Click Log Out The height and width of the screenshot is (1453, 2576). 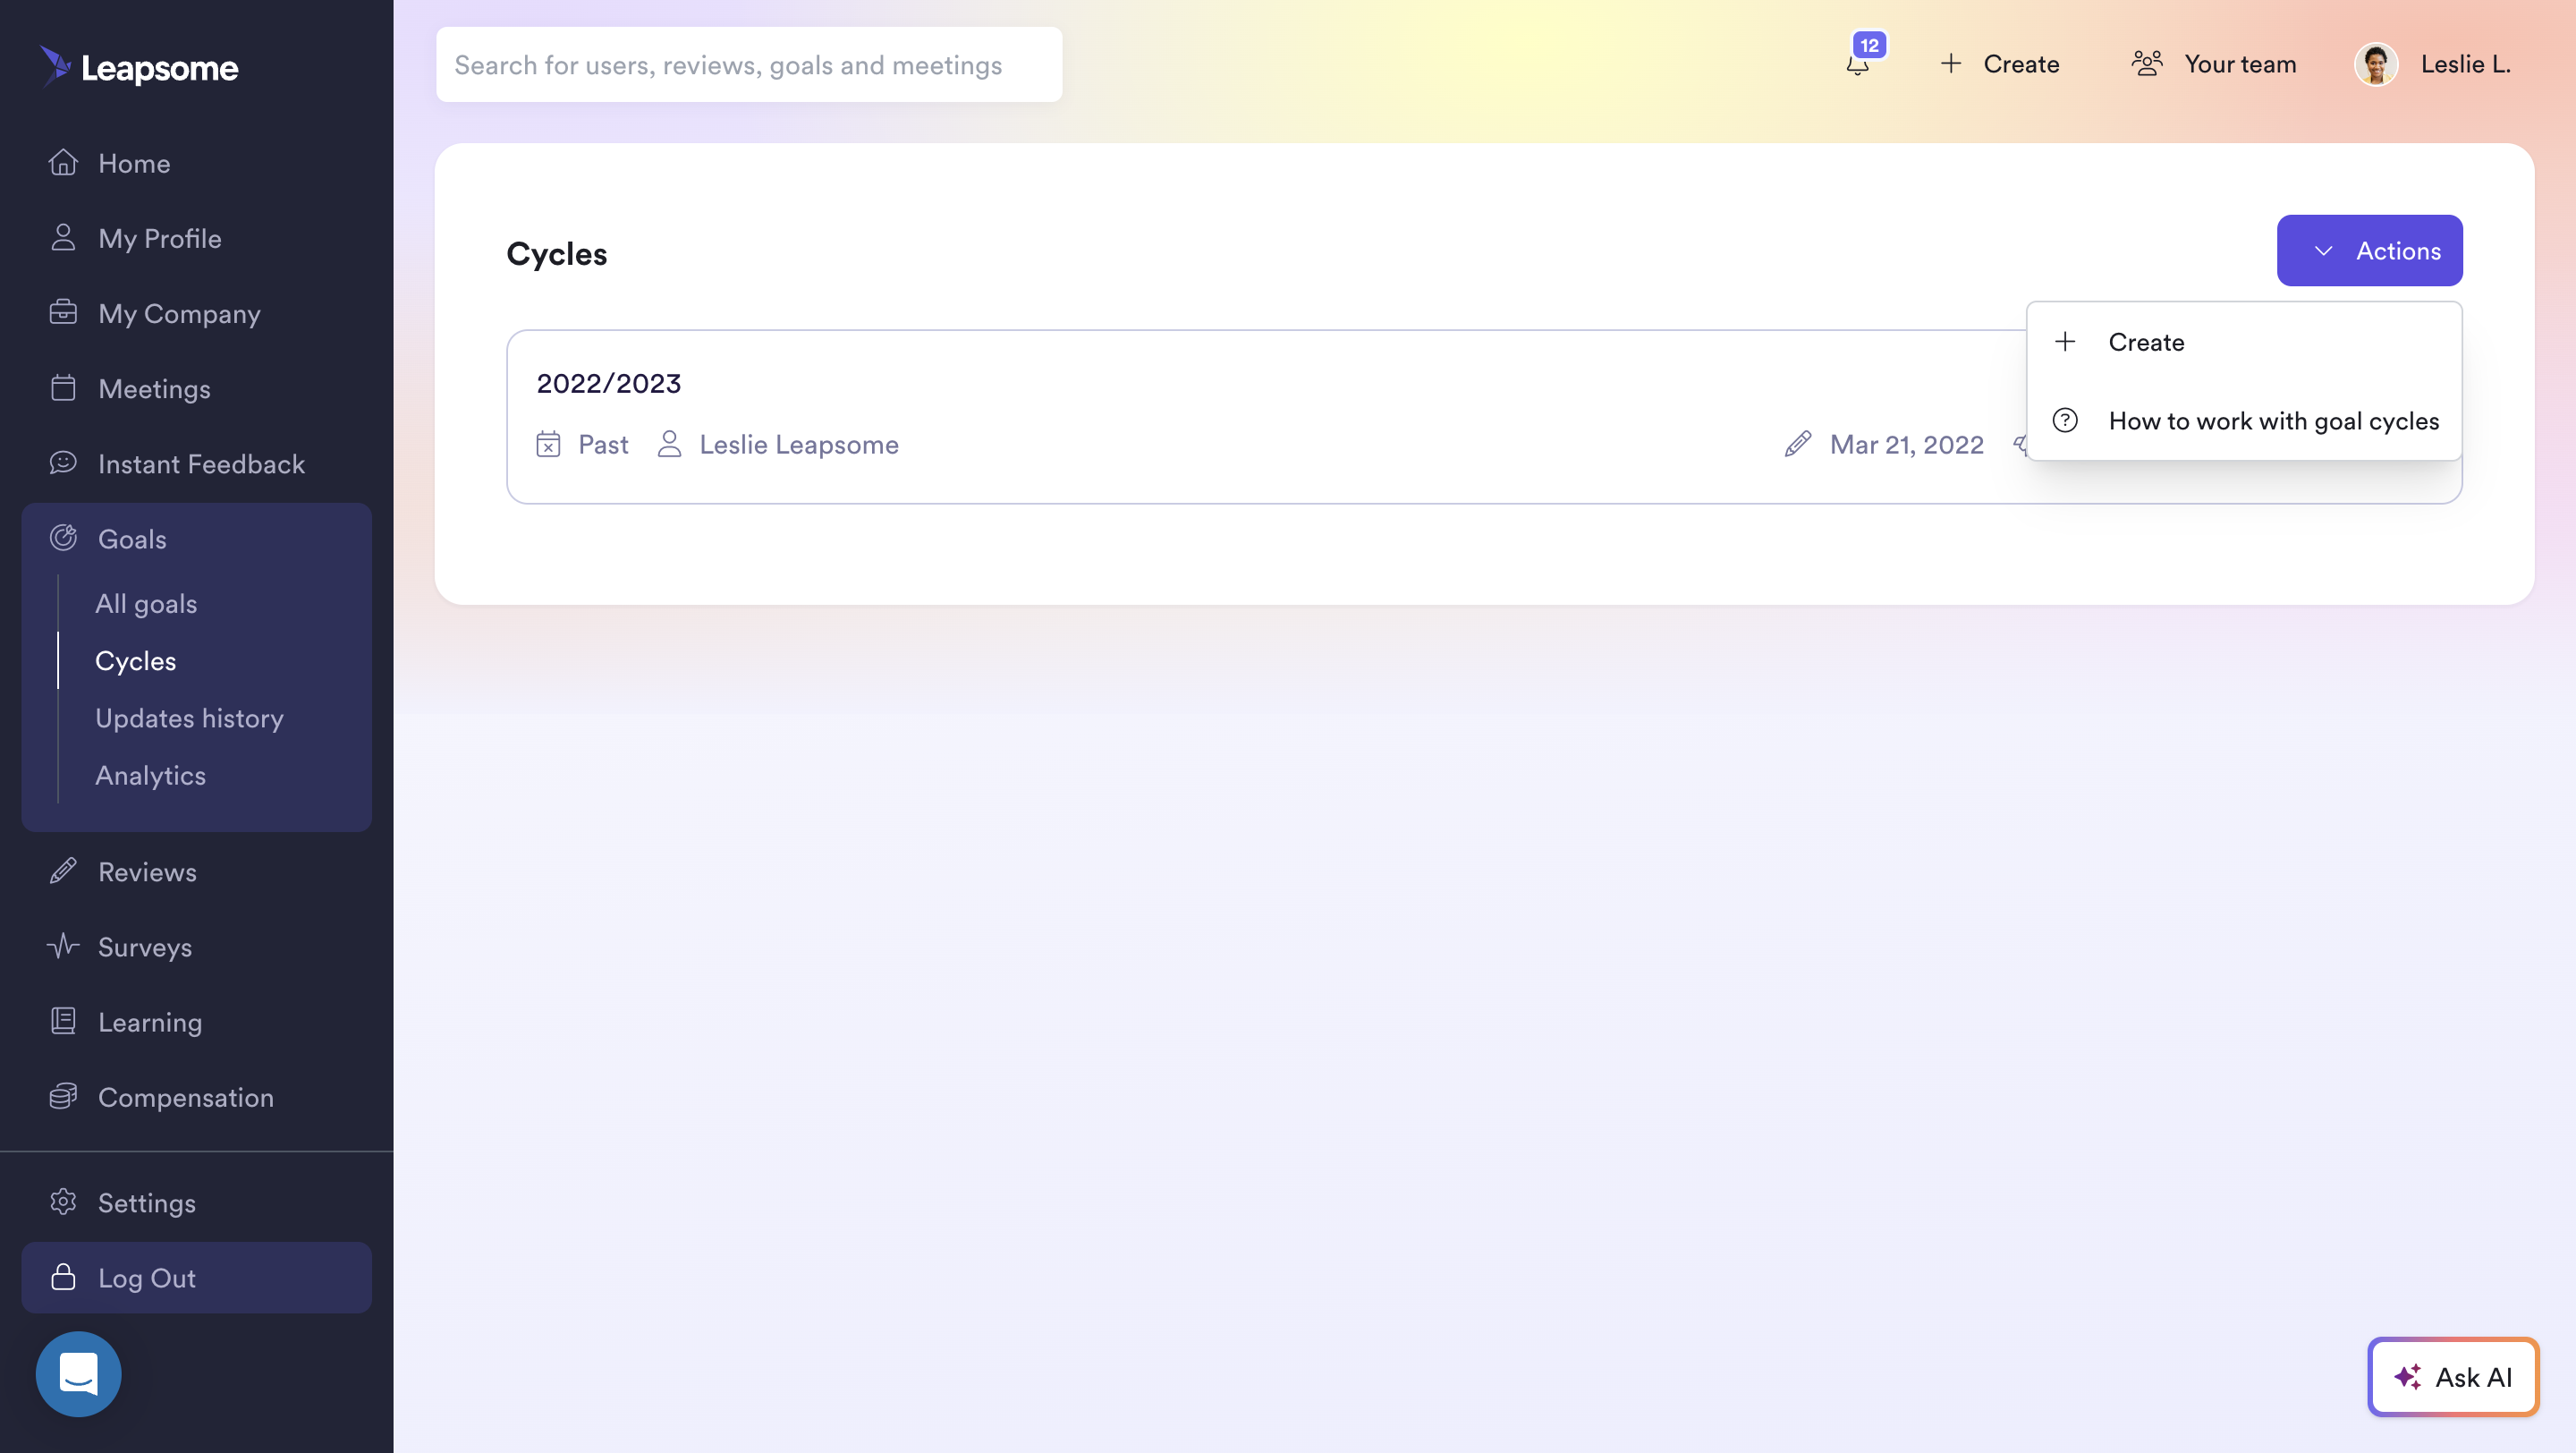(x=196, y=1277)
